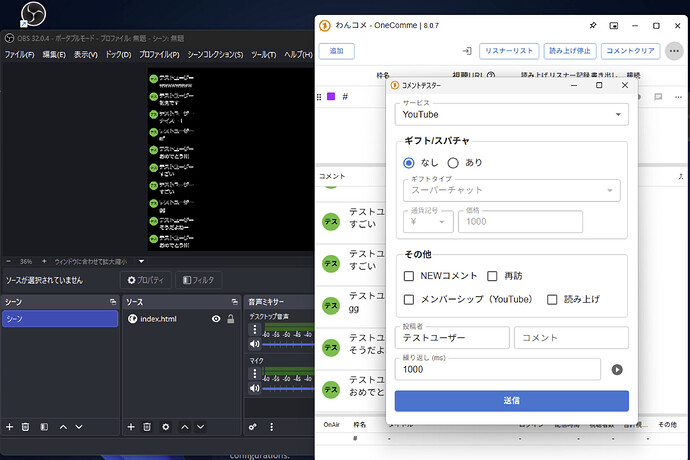This screenshot has width=690, height=460.
Task: Enable the NEWコメント checkbox
Action: coord(408,276)
